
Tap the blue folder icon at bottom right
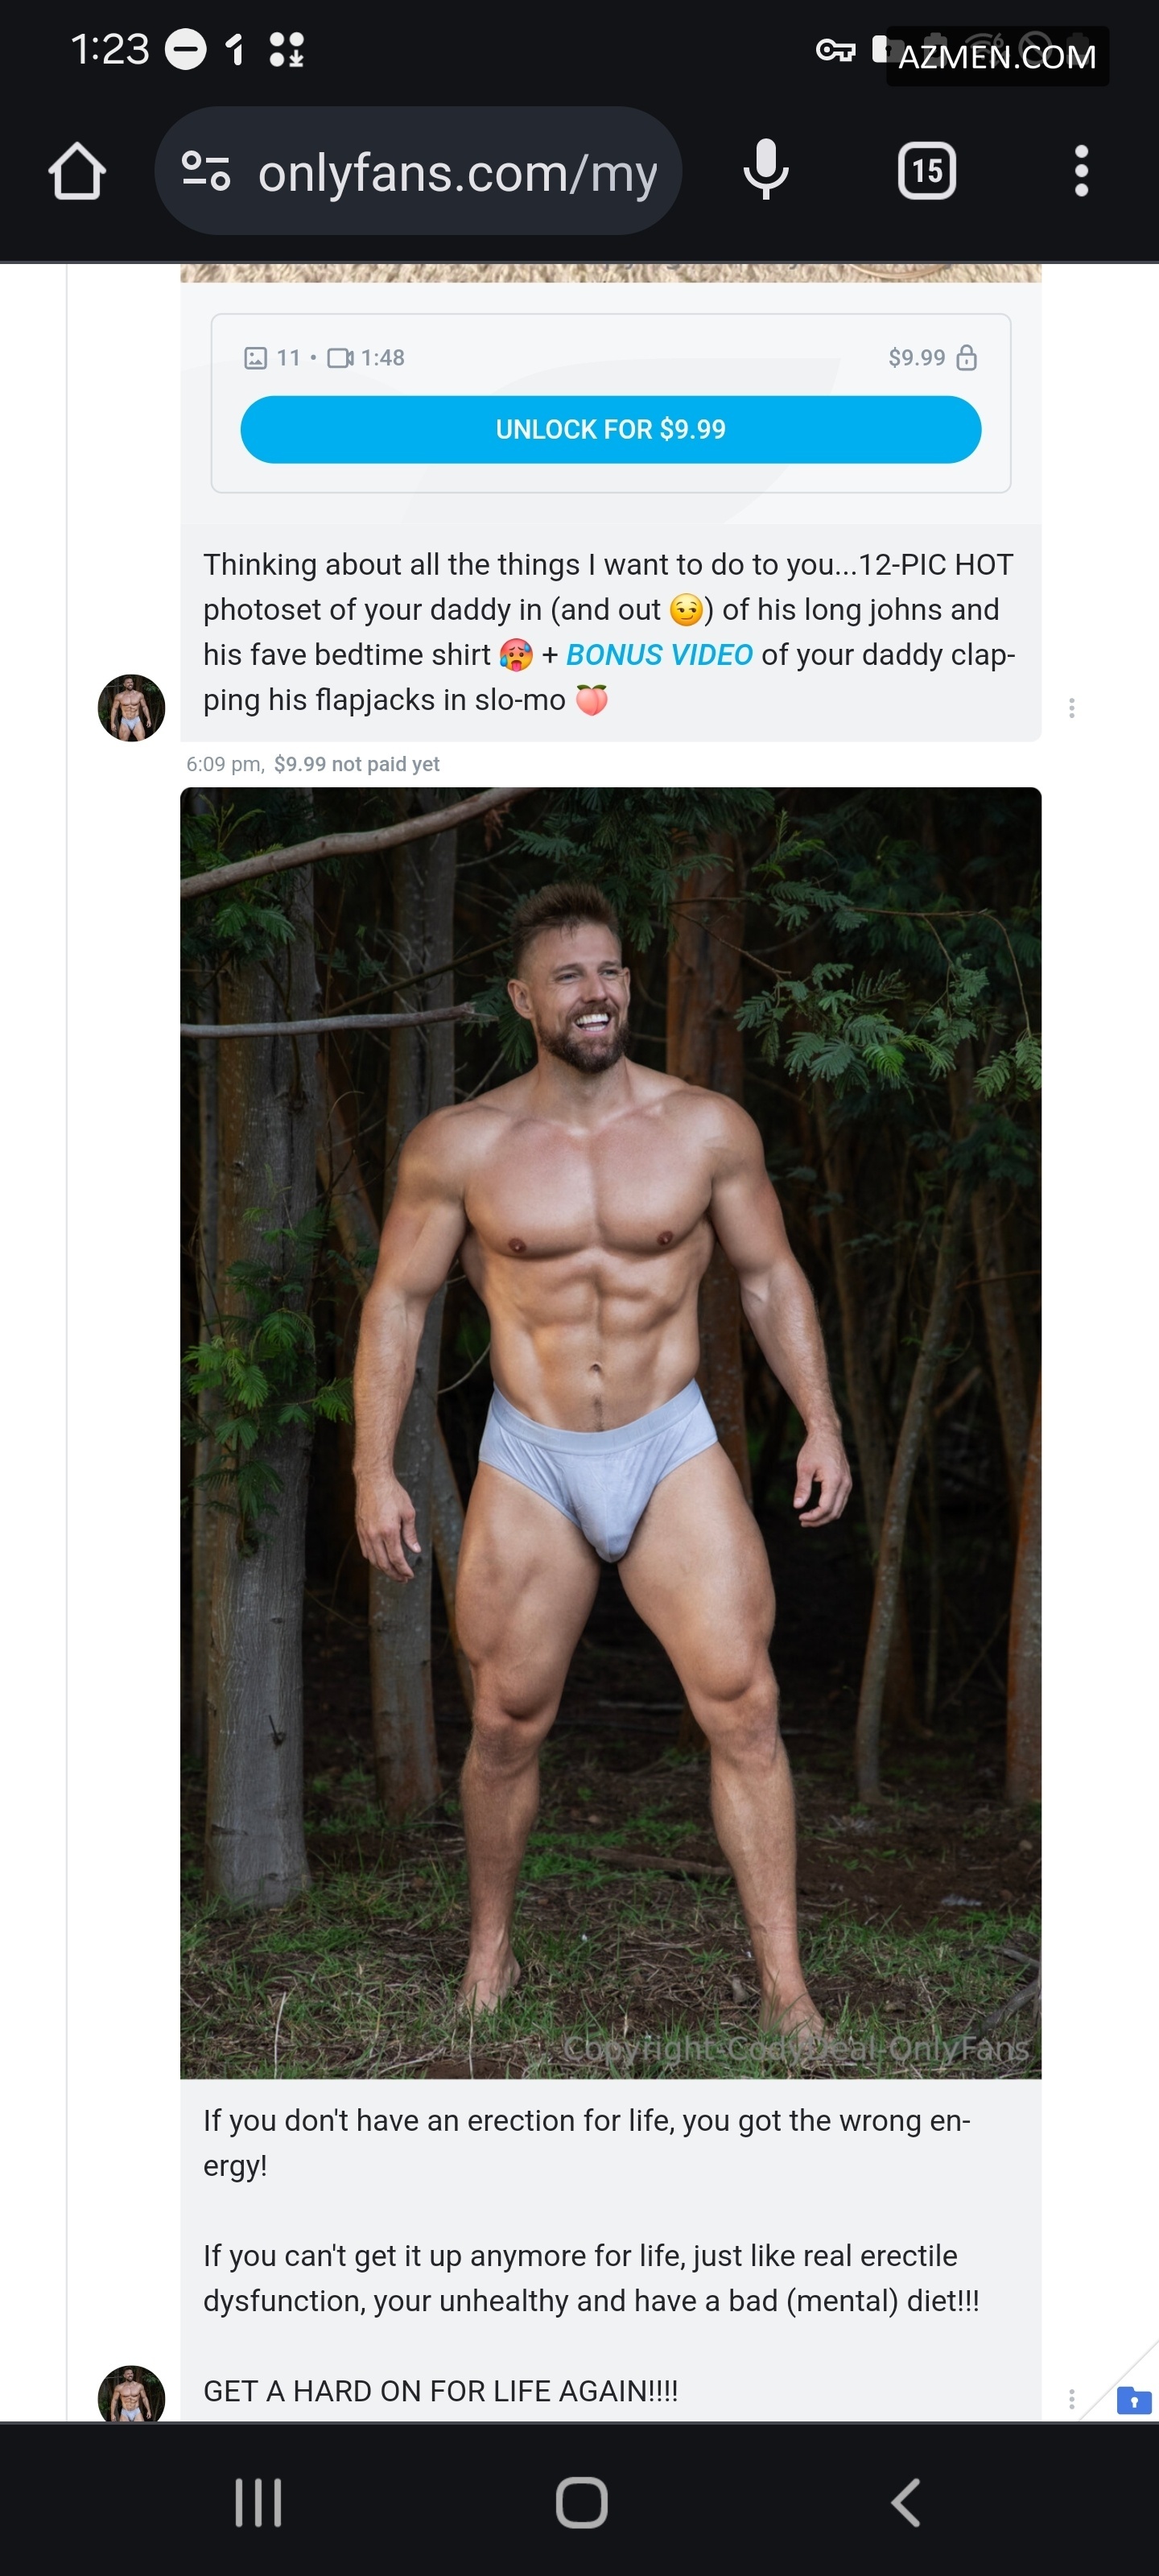pyautogui.click(x=1134, y=2400)
